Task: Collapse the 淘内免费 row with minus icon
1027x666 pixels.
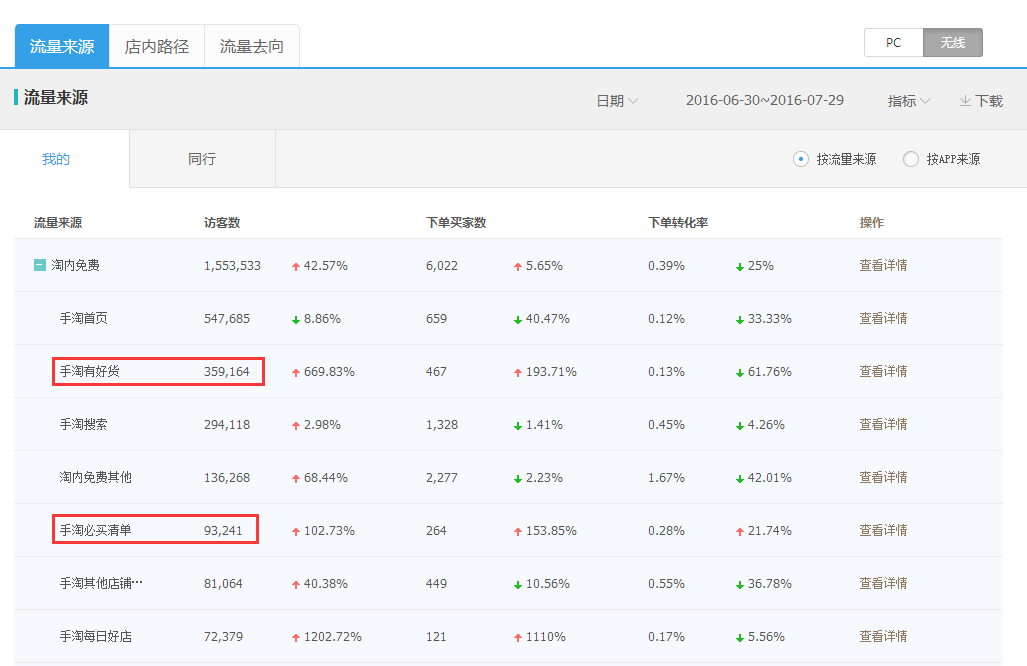Action: click(x=40, y=265)
